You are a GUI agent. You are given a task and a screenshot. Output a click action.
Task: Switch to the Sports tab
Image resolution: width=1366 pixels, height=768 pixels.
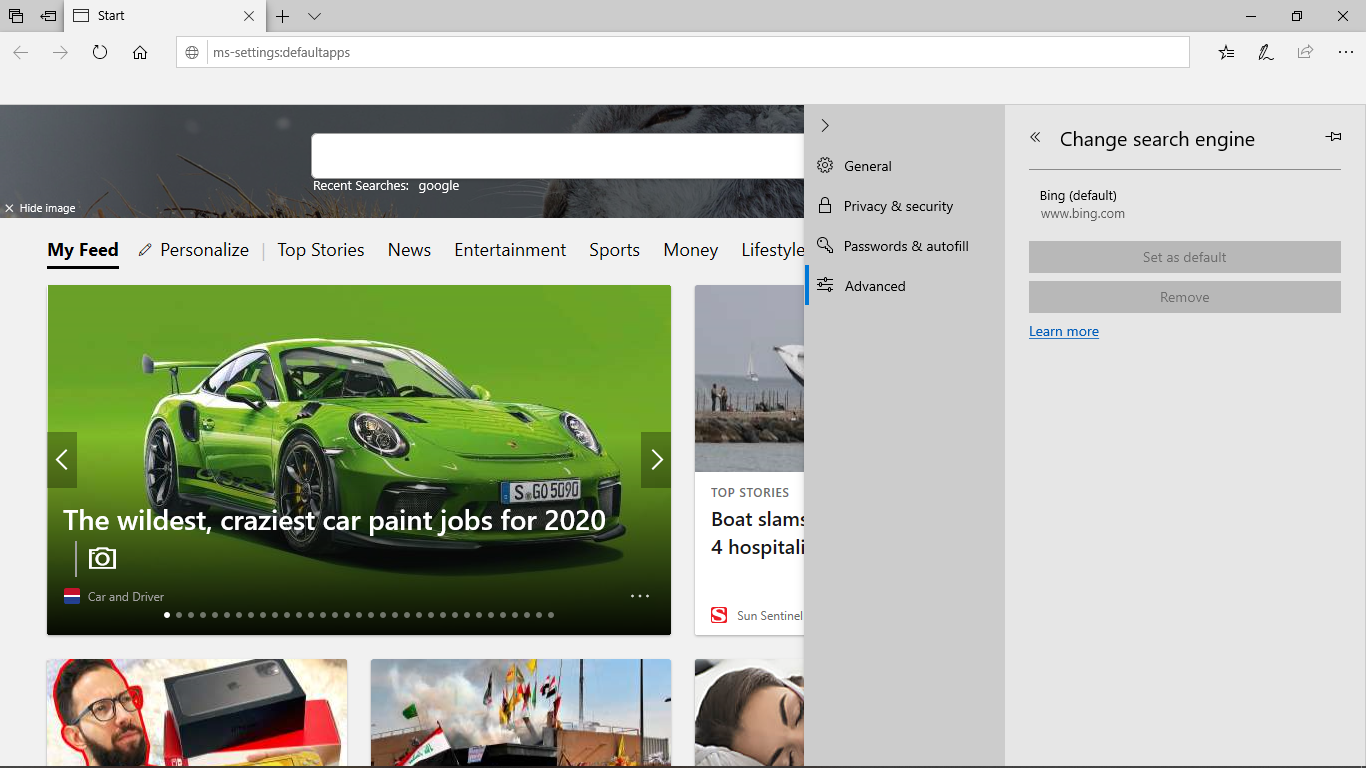pos(614,250)
